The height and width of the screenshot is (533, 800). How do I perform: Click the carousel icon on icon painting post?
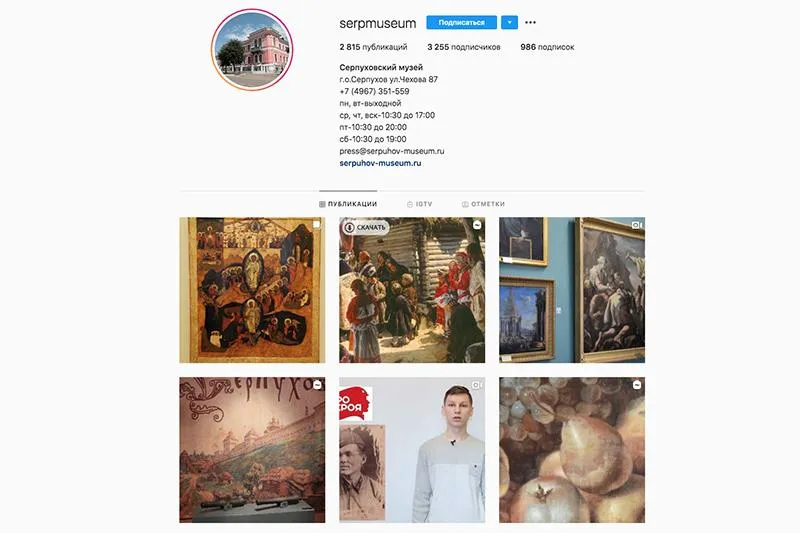pyautogui.click(x=317, y=225)
